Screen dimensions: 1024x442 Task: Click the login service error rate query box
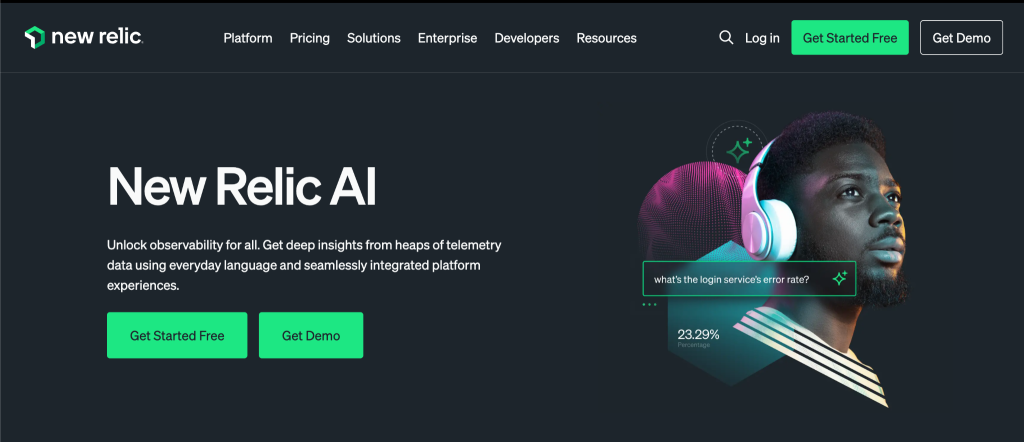point(749,279)
